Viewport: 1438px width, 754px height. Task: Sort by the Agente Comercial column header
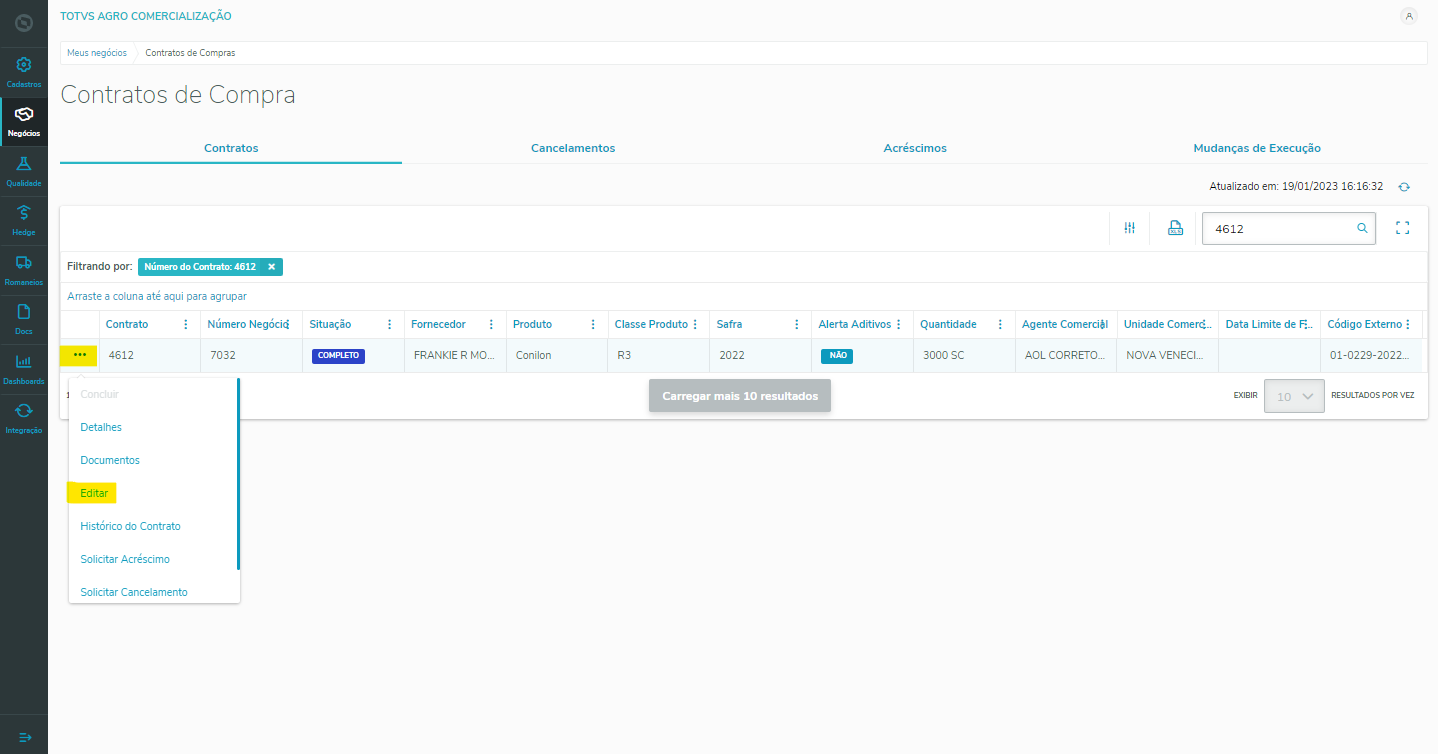point(1064,324)
